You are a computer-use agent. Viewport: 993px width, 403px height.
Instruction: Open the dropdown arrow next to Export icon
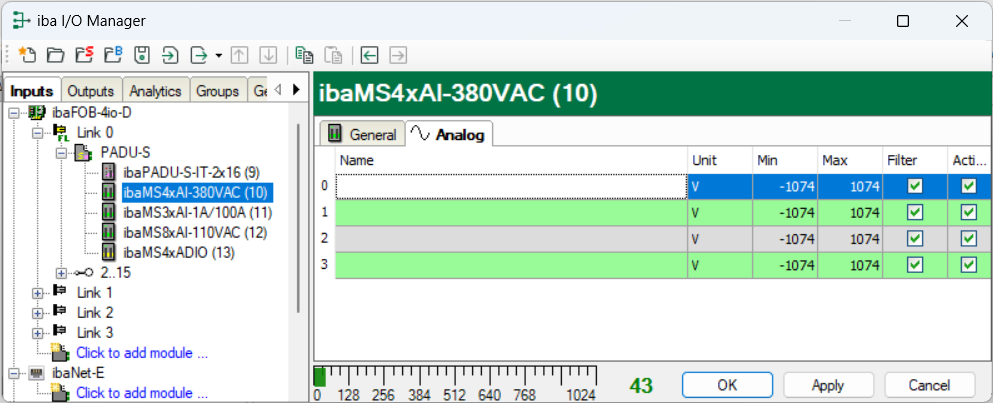pyautogui.click(x=218, y=56)
